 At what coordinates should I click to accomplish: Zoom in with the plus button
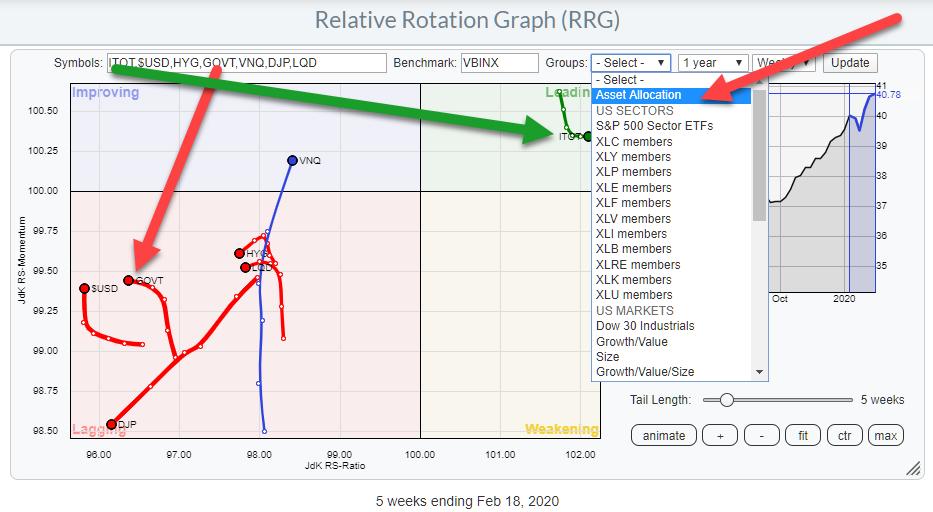[x=719, y=435]
